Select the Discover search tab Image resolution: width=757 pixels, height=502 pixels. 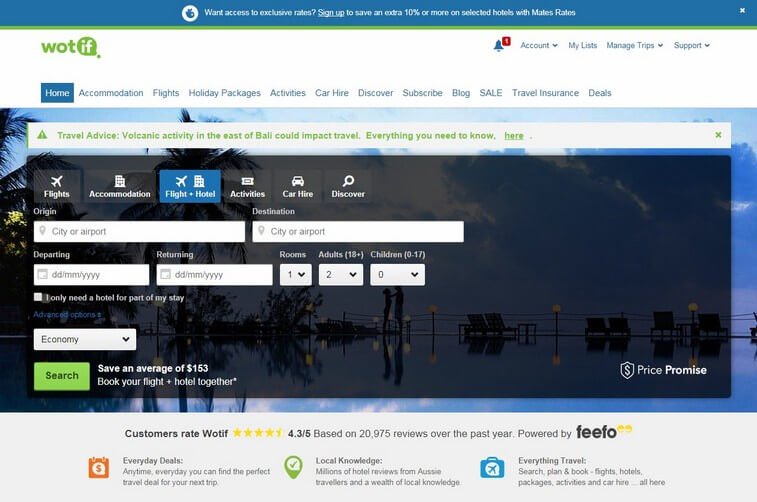pos(348,186)
